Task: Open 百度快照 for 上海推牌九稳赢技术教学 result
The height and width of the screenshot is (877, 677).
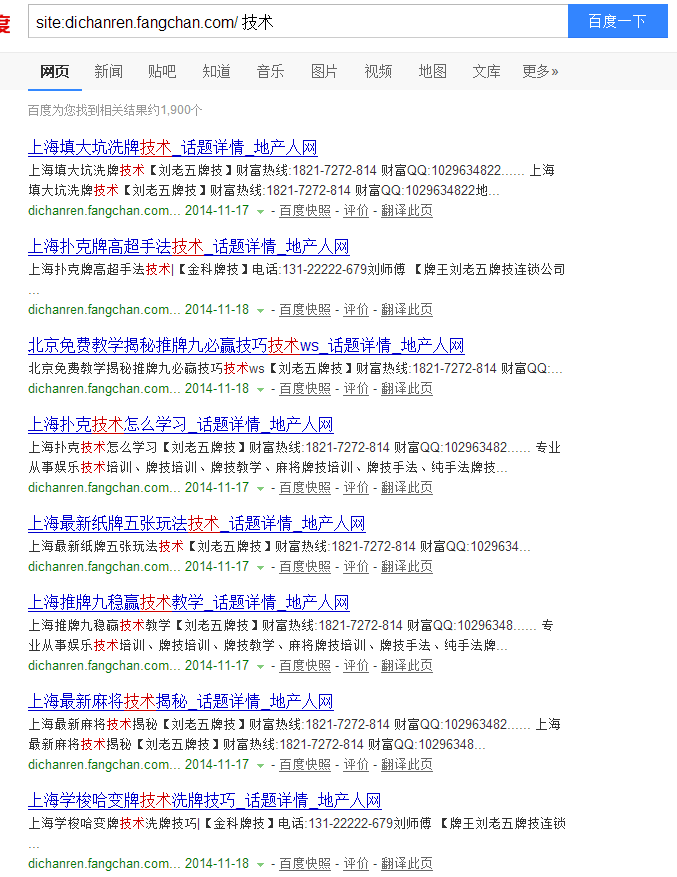Action: coord(305,666)
